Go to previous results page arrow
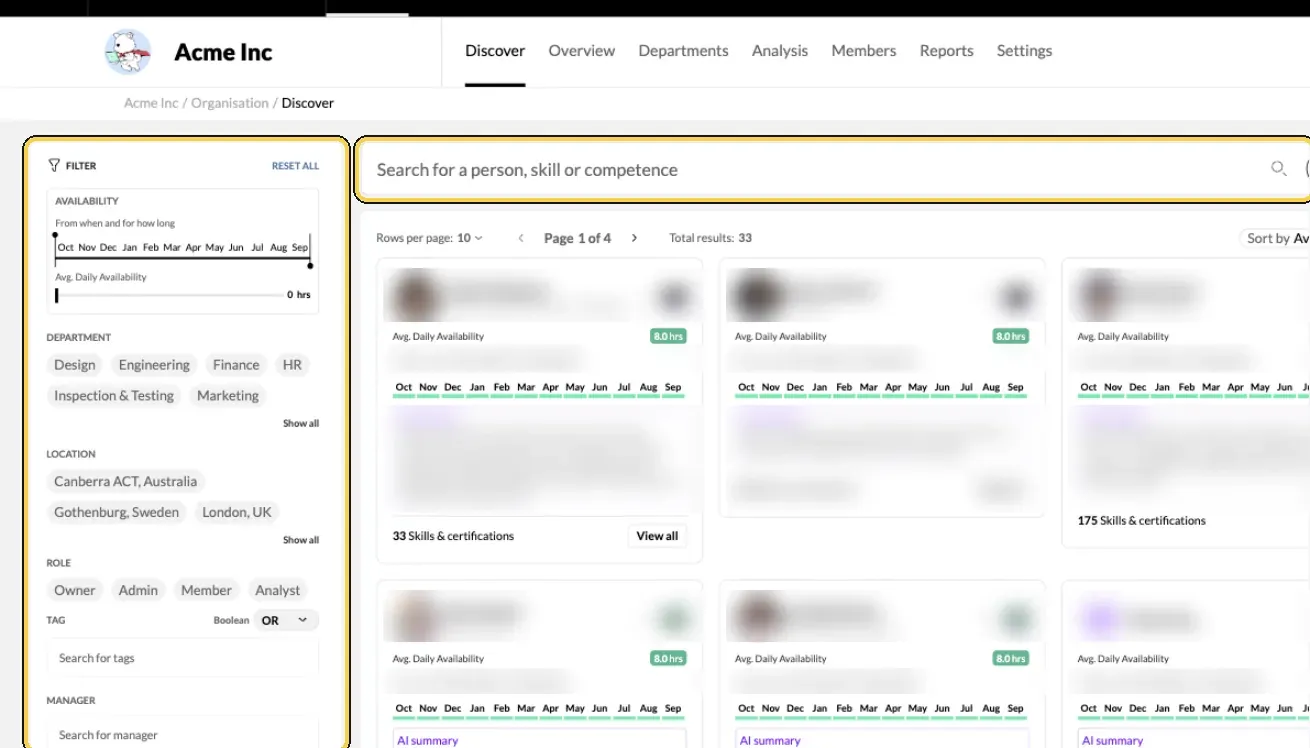 coord(521,238)
